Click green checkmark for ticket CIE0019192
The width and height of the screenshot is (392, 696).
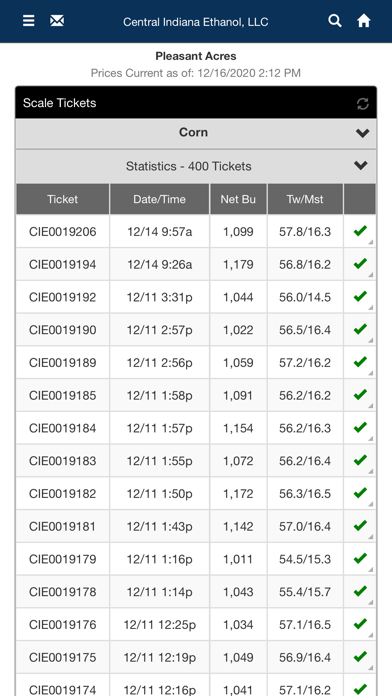click(x=360, y=297)
